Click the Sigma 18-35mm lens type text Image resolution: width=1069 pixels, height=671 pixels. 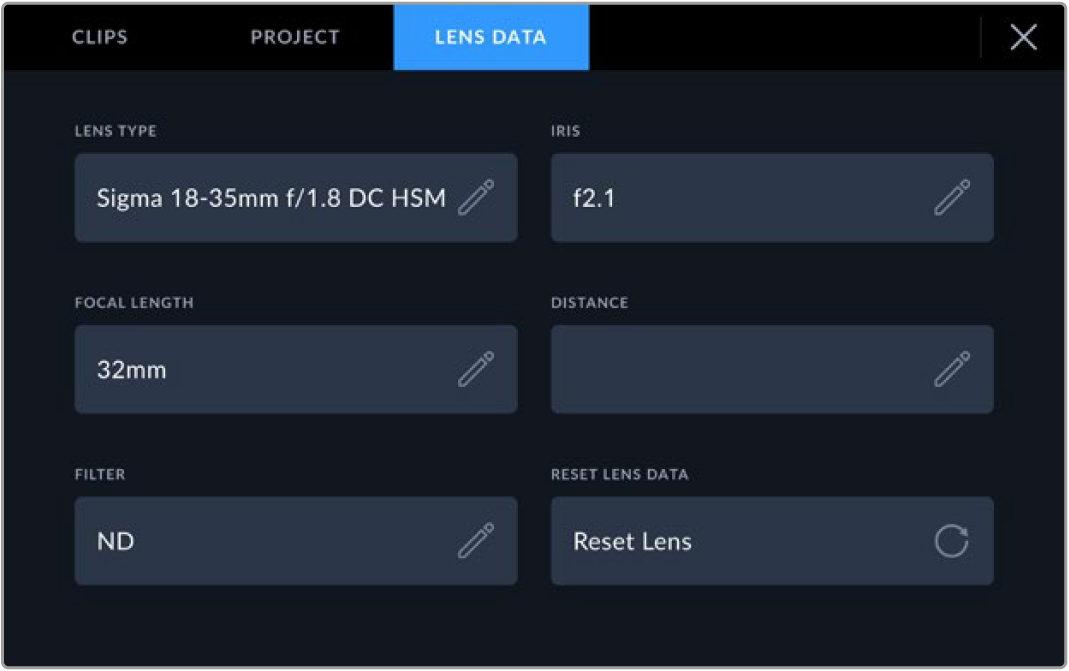point(271,198)
